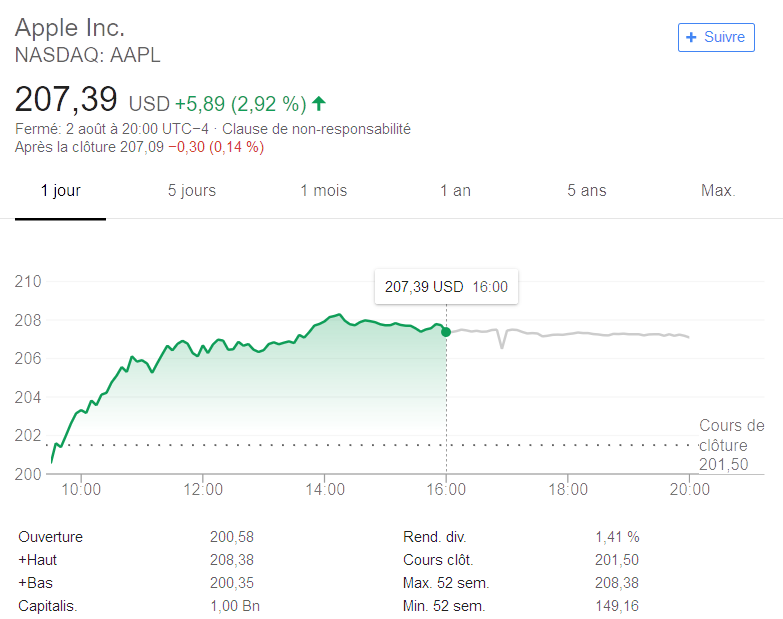Screen dimensions: 783x619
Task: Open the "Clause de non-responsabilité" link
Action: (x=316, y=129)
